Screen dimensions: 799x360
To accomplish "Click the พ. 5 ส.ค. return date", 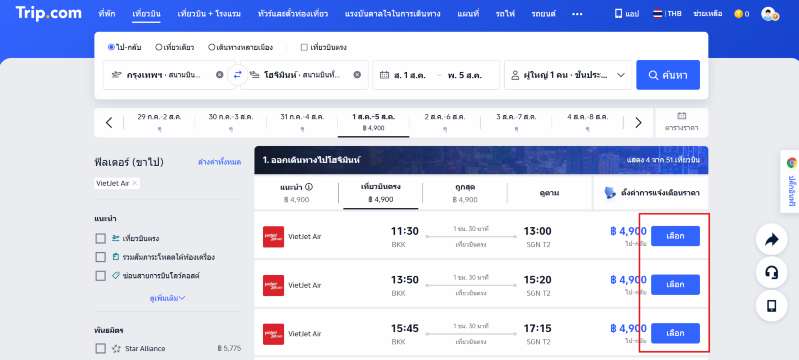I will coord(465,75).
